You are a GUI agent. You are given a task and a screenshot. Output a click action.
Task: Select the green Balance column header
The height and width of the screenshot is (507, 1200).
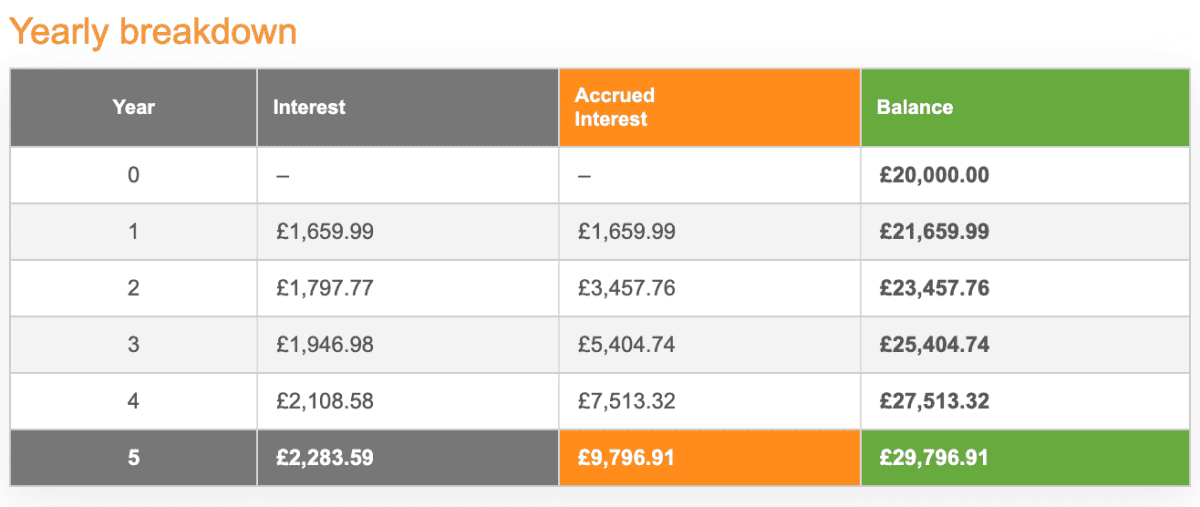coord(915,107)
